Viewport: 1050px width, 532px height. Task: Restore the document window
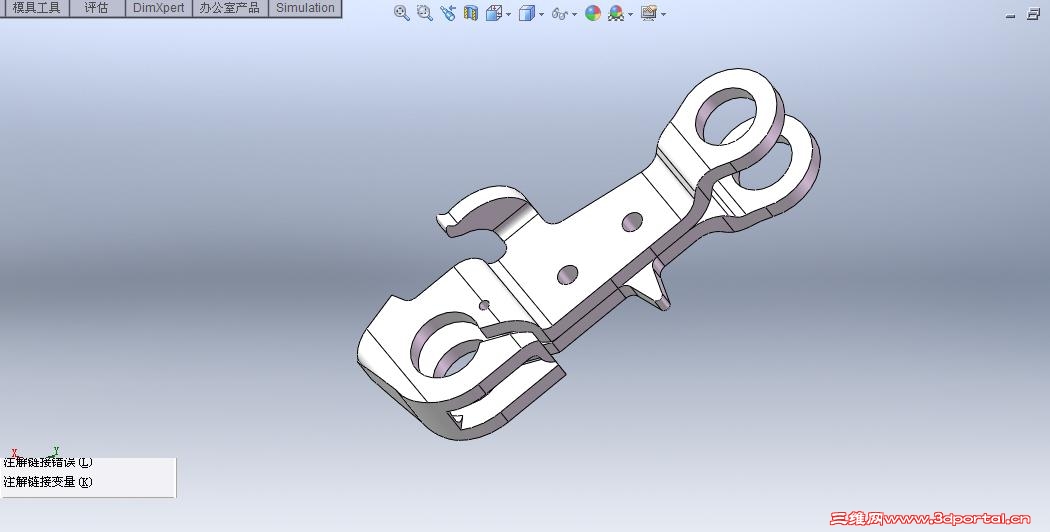pos(1033,15)
